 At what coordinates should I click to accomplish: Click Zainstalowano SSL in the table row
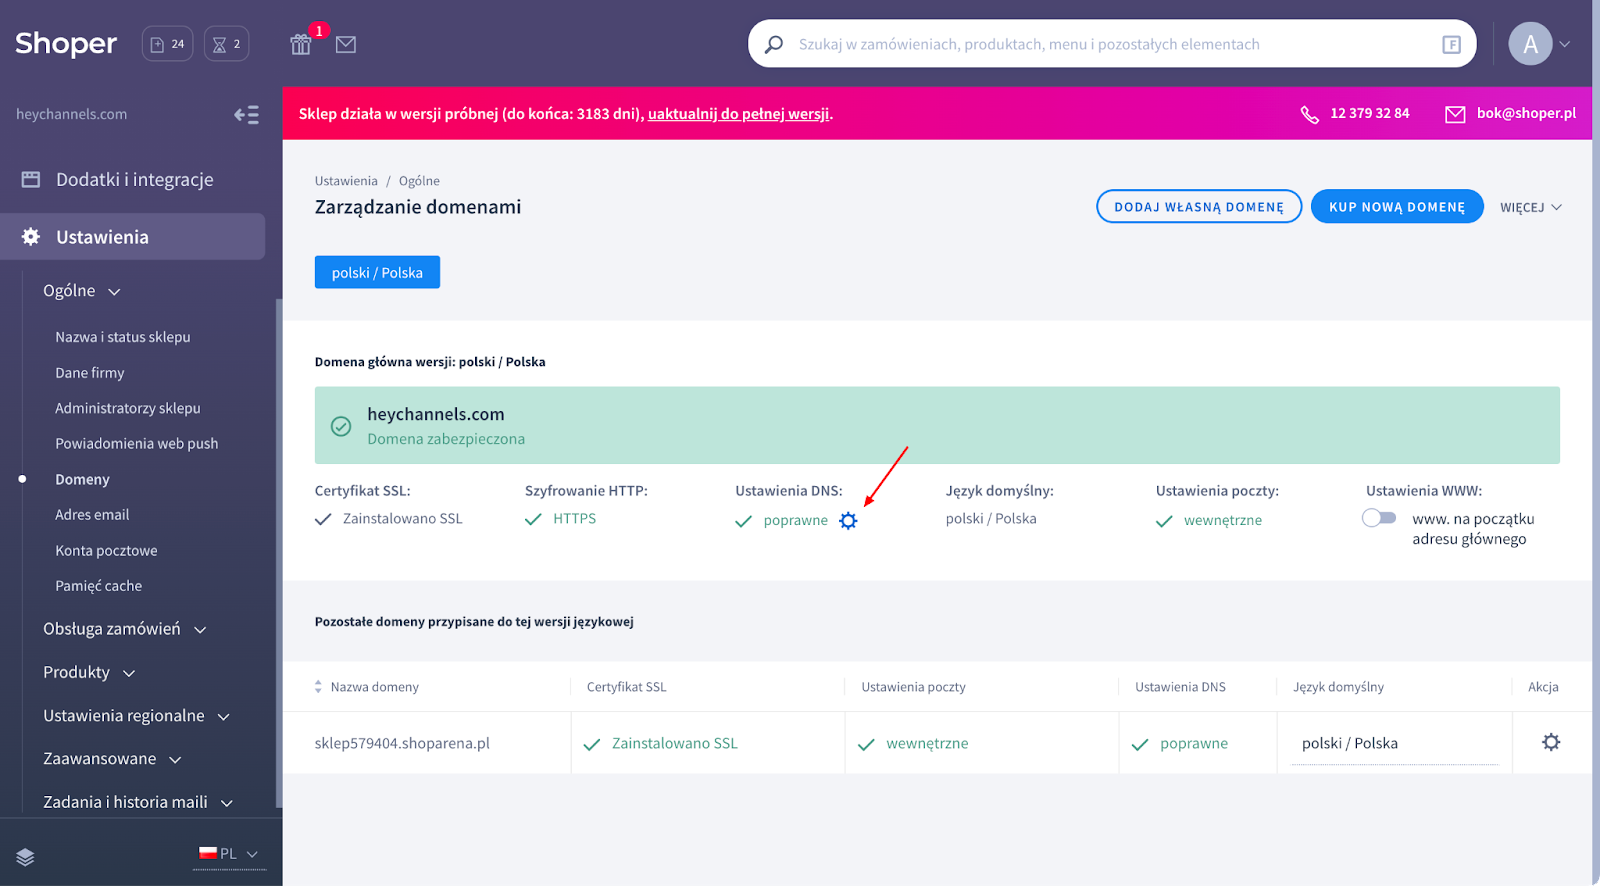click(674, 744)
